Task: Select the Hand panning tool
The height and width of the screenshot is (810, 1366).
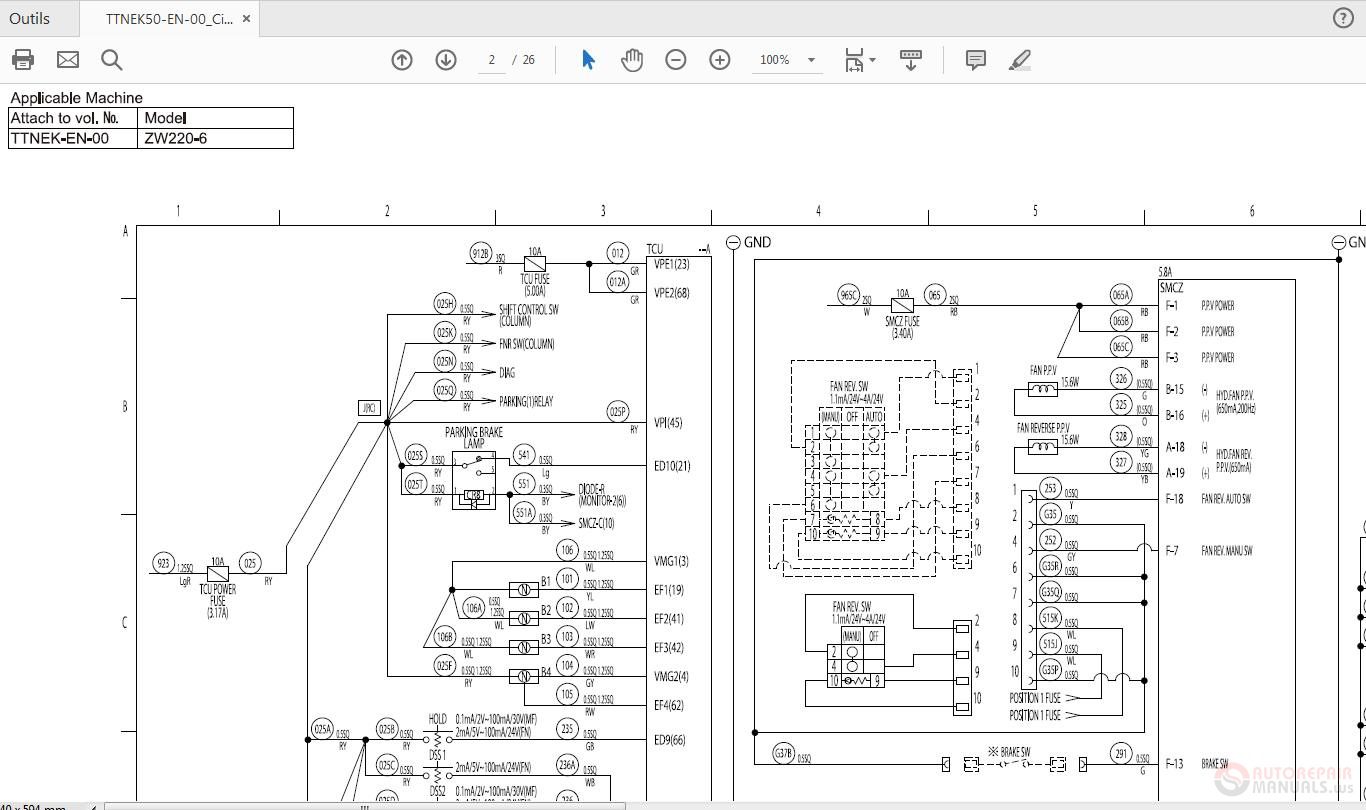Action: pos(632,59)
